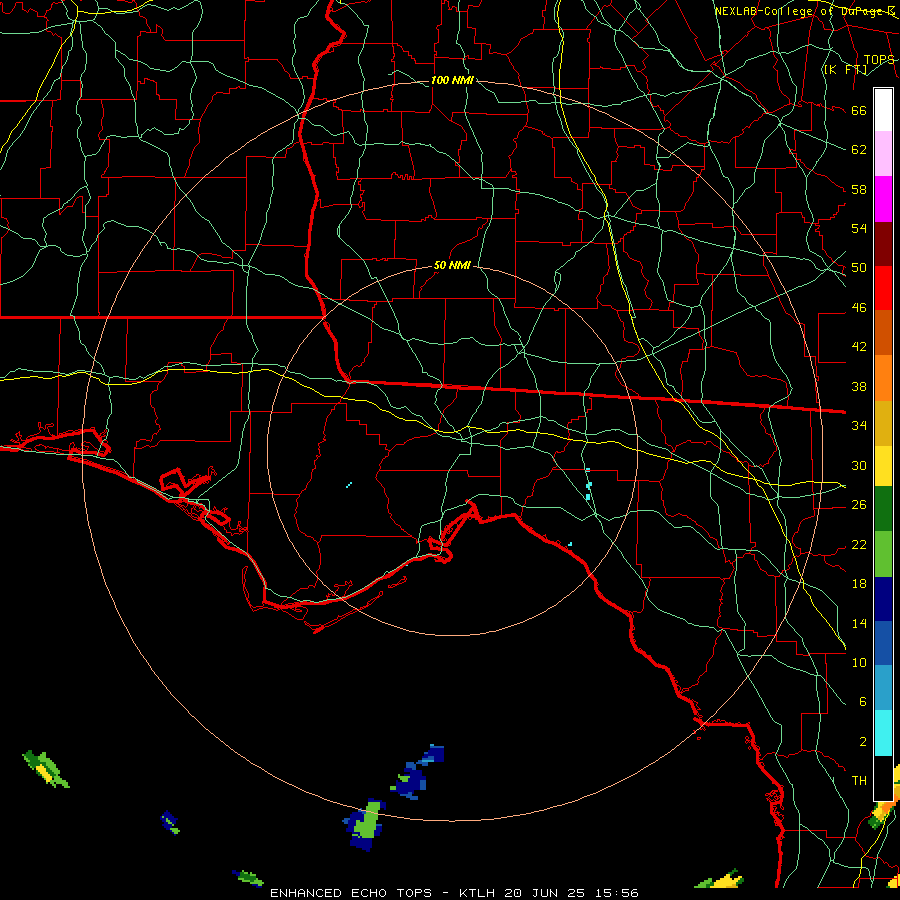900x900 pixels.
Task: Select the light green legend swatch
Action: [x=883, y=554]
